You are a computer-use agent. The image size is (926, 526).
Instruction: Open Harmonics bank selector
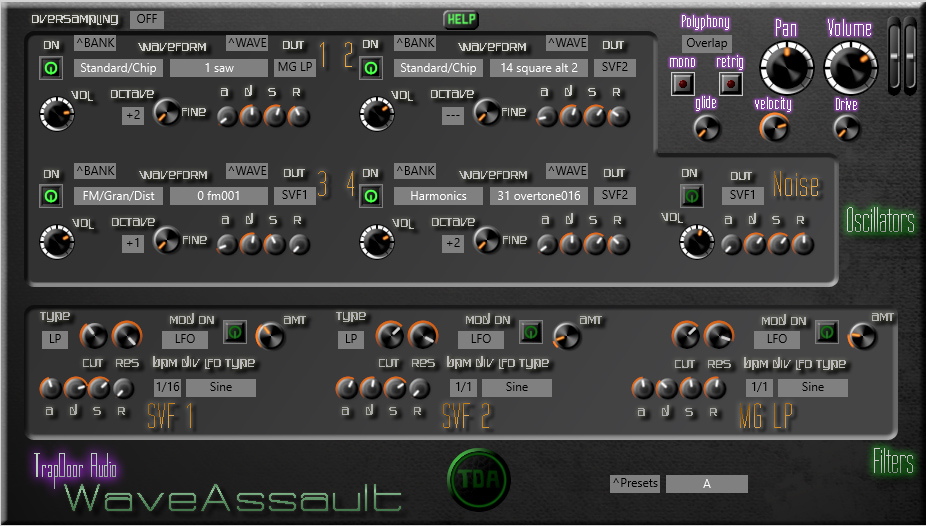point(438,196)
